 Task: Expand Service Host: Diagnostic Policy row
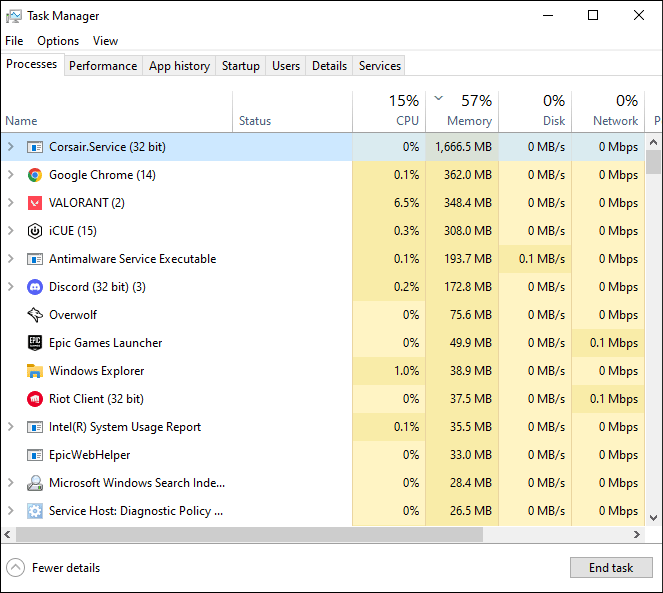pyautogui.click(x=11, y=511)
